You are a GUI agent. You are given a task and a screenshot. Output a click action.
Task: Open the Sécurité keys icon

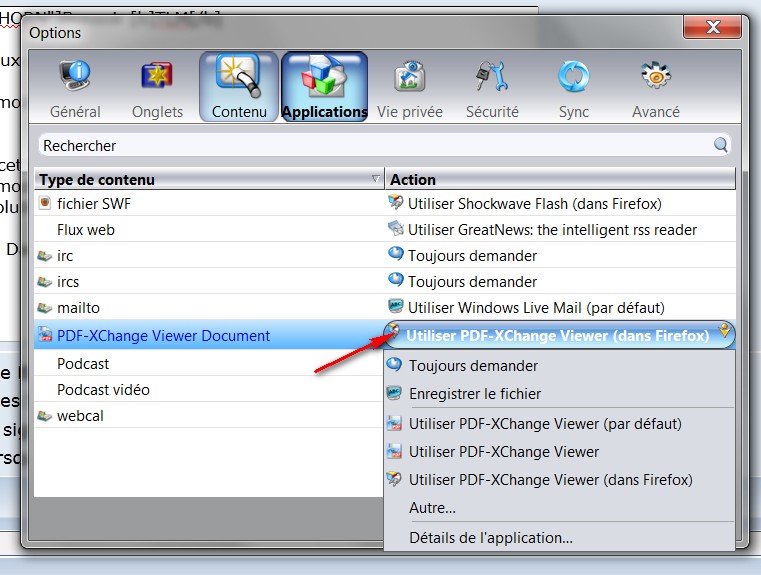pos(492,76)
